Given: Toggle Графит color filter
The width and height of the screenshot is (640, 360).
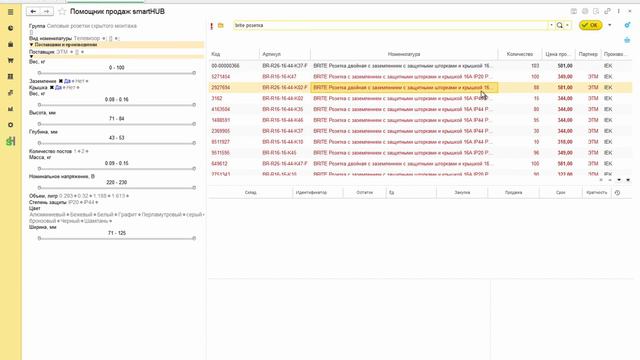Looking at the screenshot, I should [127, 215].
